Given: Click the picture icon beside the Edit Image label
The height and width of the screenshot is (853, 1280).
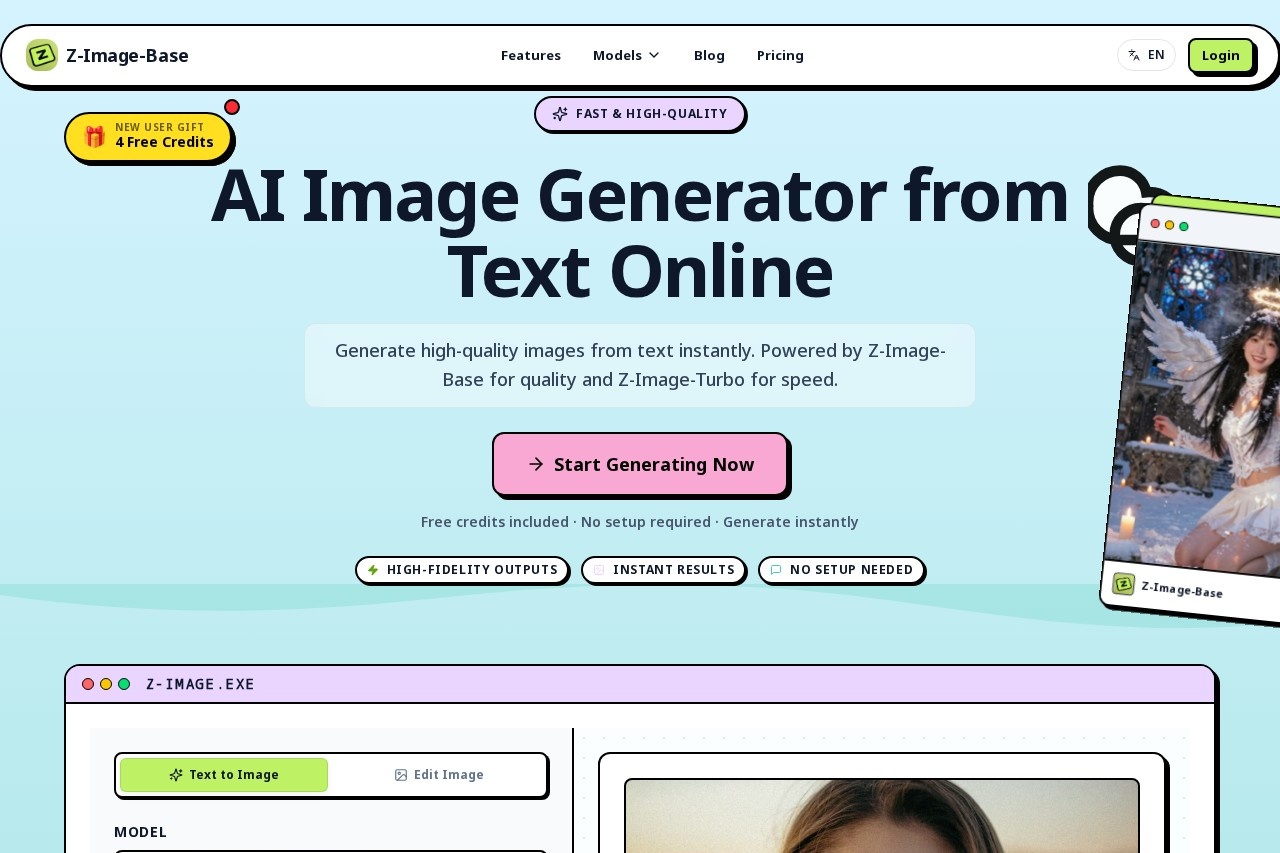Looking at the screenshot, I should point(401,775).
